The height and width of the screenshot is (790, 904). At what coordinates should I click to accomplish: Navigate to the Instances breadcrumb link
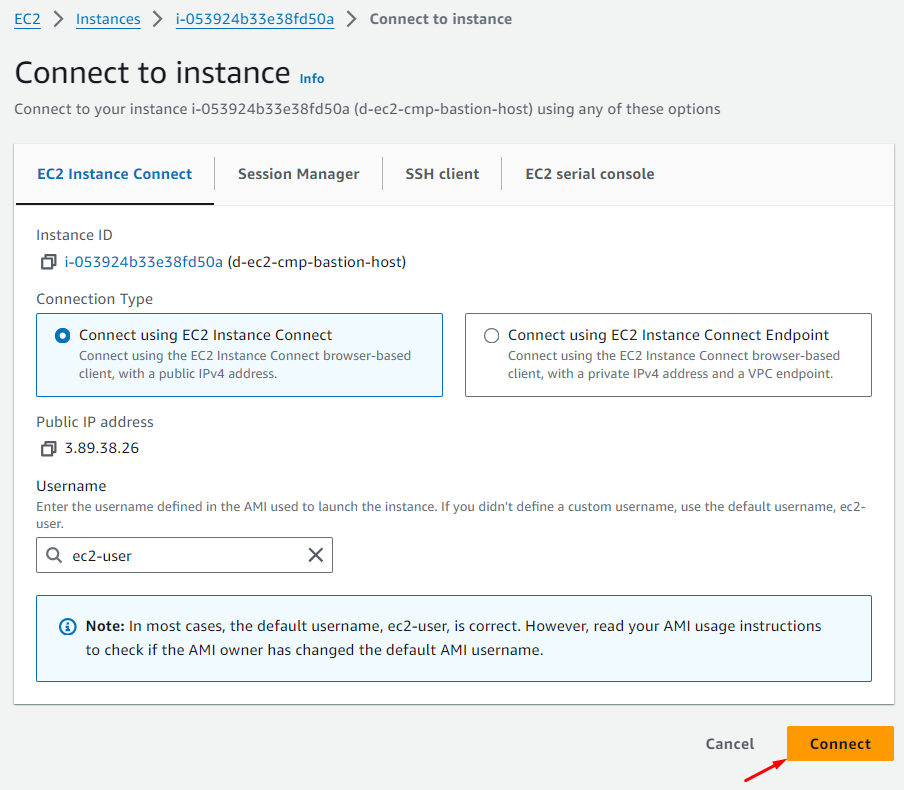click(108, 19)
